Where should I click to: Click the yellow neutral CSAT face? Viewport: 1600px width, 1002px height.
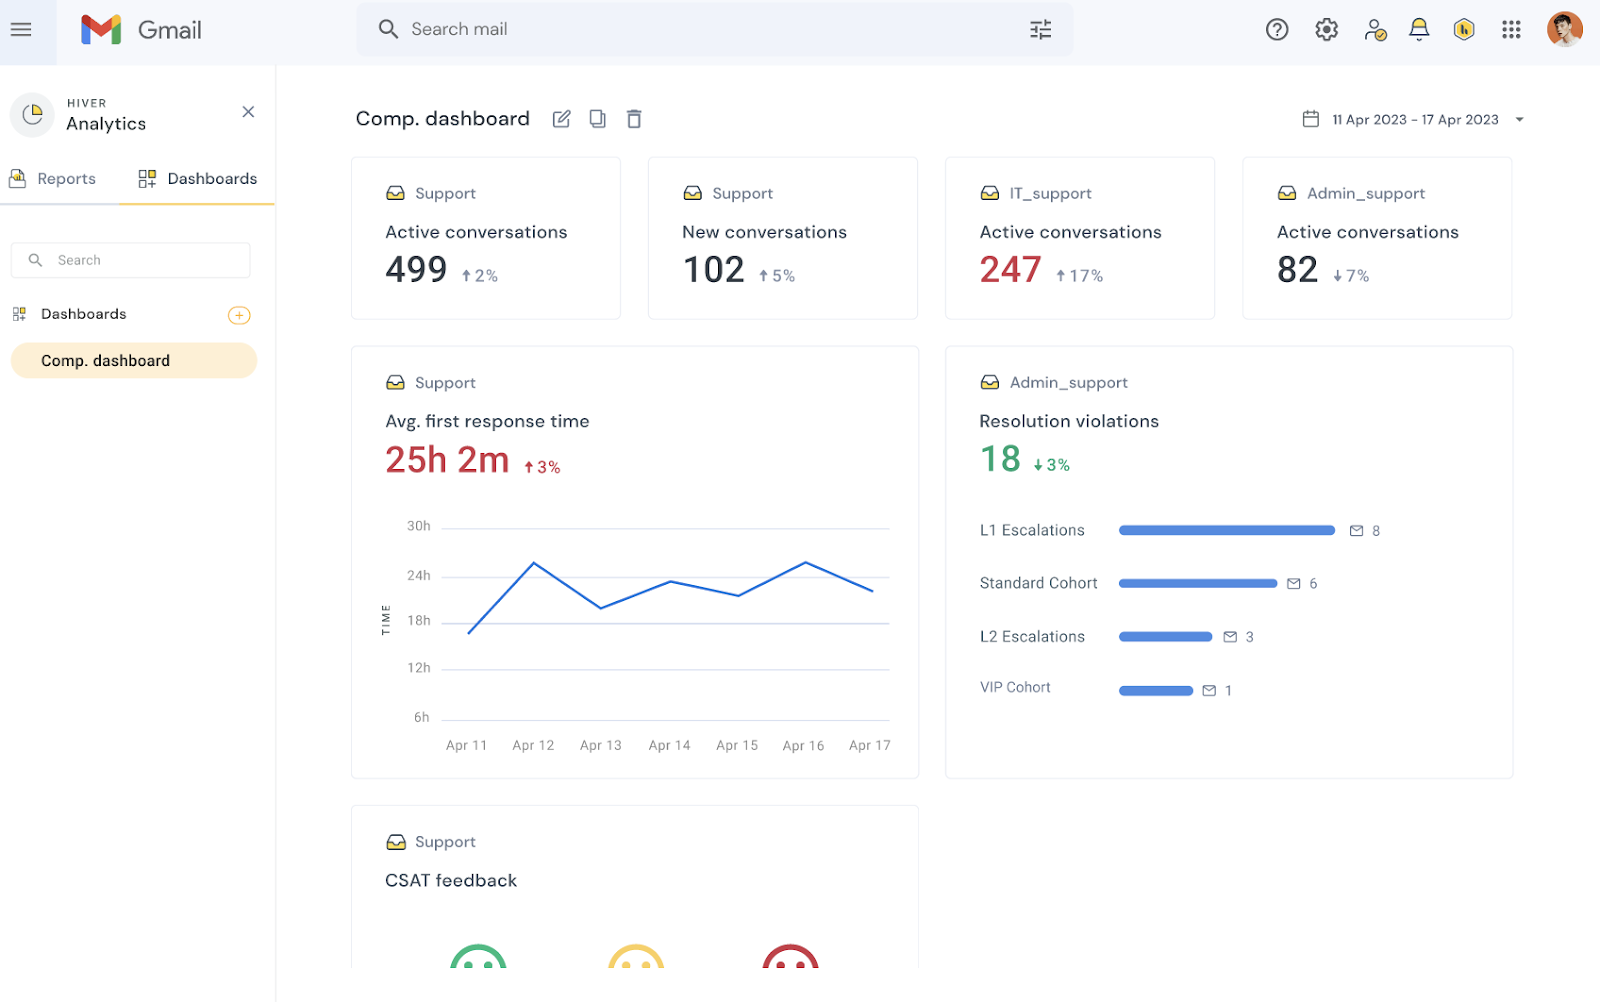point(636,957)
